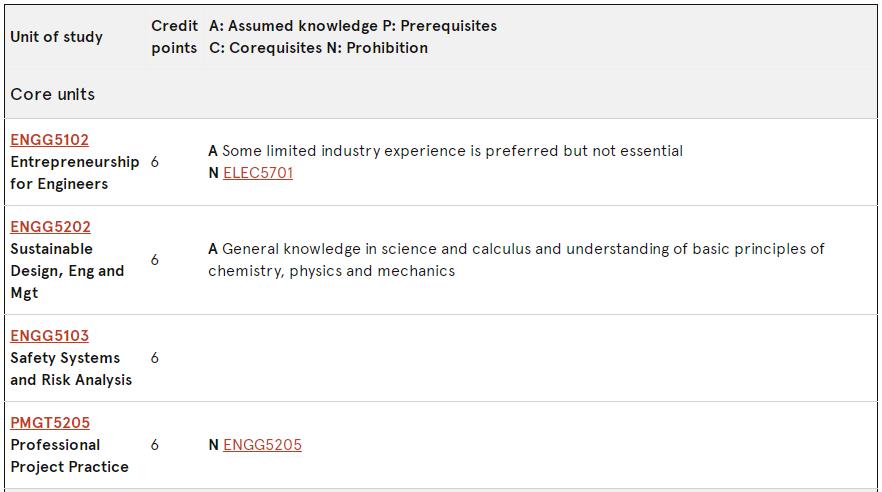
Task: Click the 'Credit points' column header
Action: [x=174, y=37]
